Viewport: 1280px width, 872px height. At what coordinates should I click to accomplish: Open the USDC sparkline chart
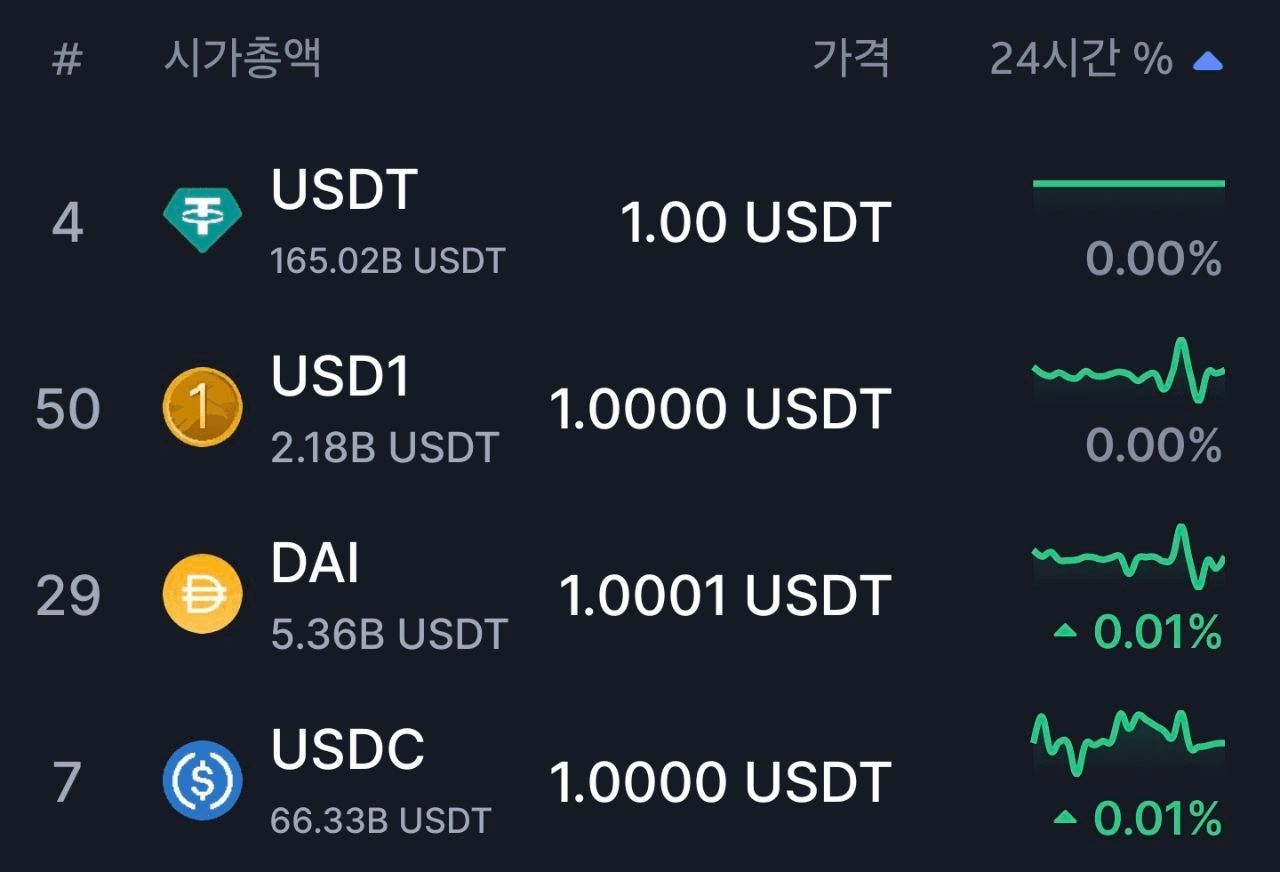[x=1128, y=742]
